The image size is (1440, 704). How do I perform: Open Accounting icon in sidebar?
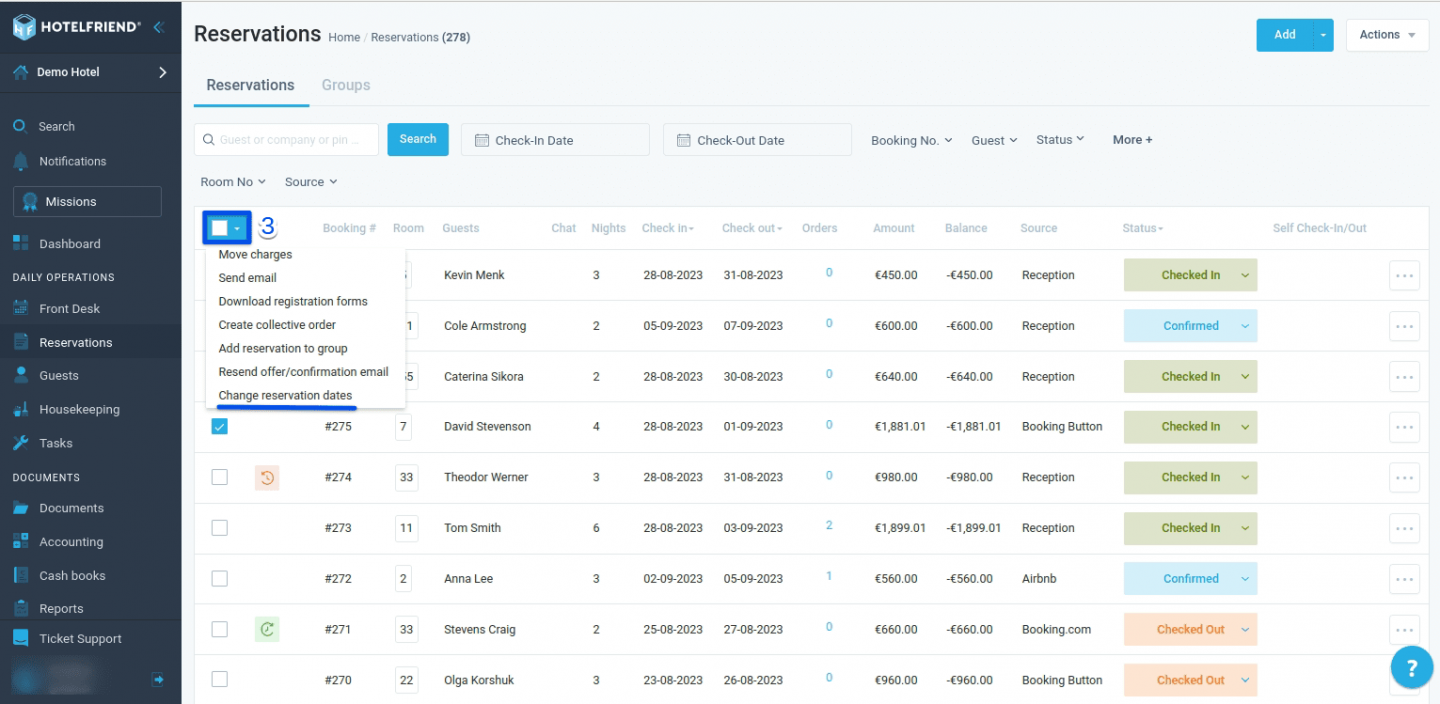coord(20,541)
